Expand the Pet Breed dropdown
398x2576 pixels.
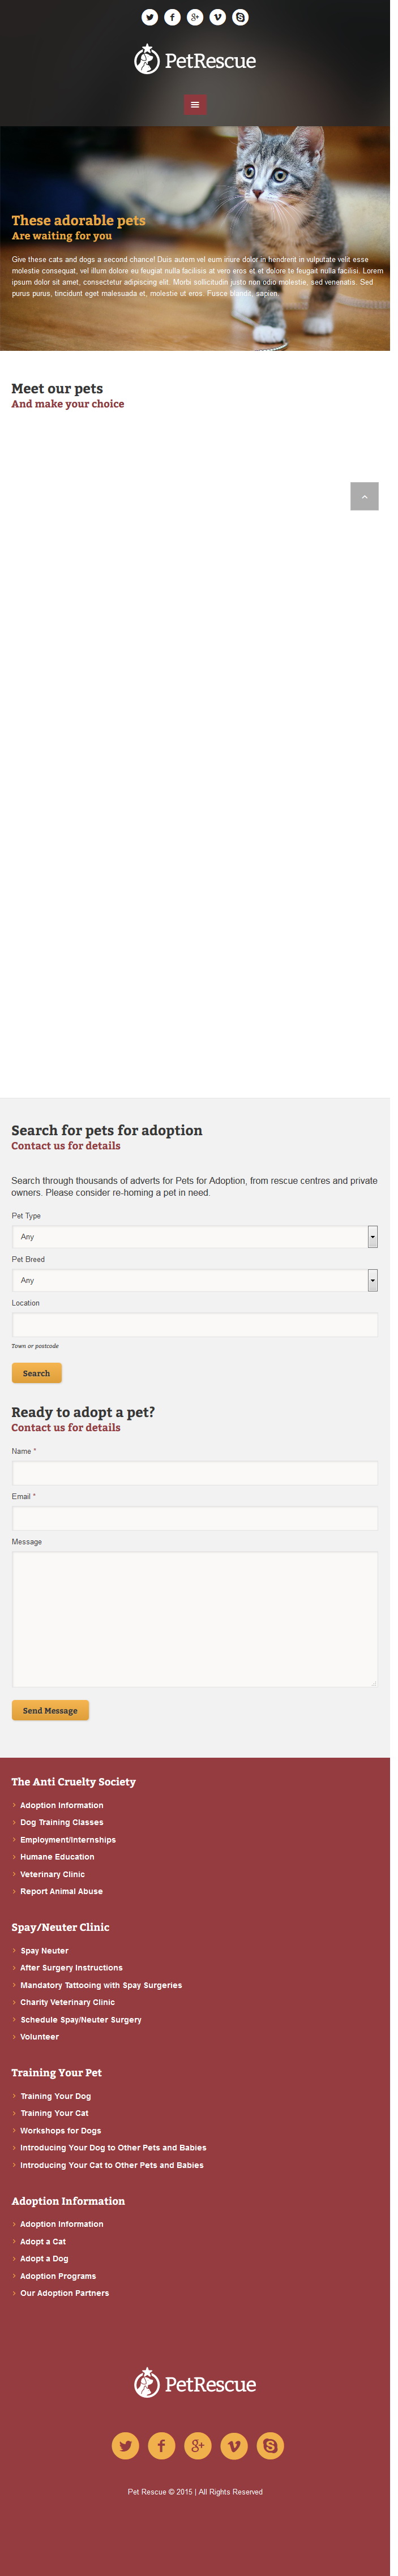(x=195, y=1280)
